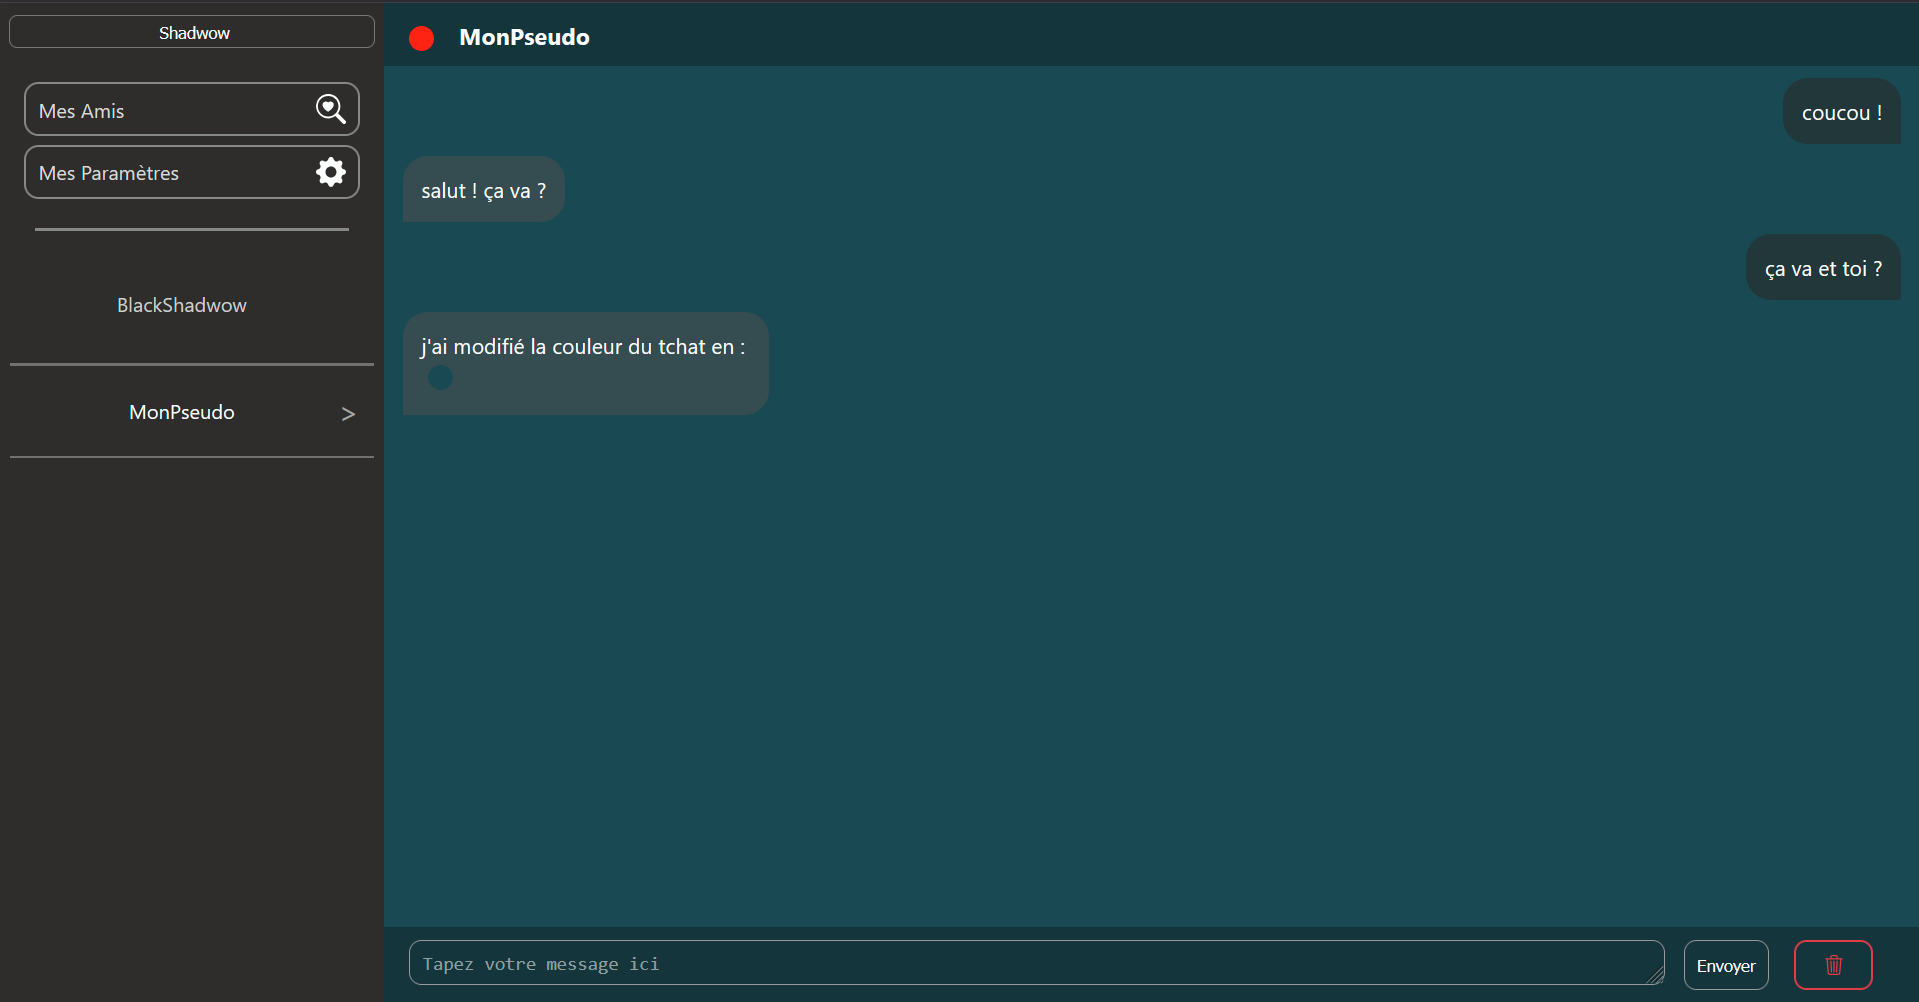Click the red status dot beside MonPseudo

[422, 38]
